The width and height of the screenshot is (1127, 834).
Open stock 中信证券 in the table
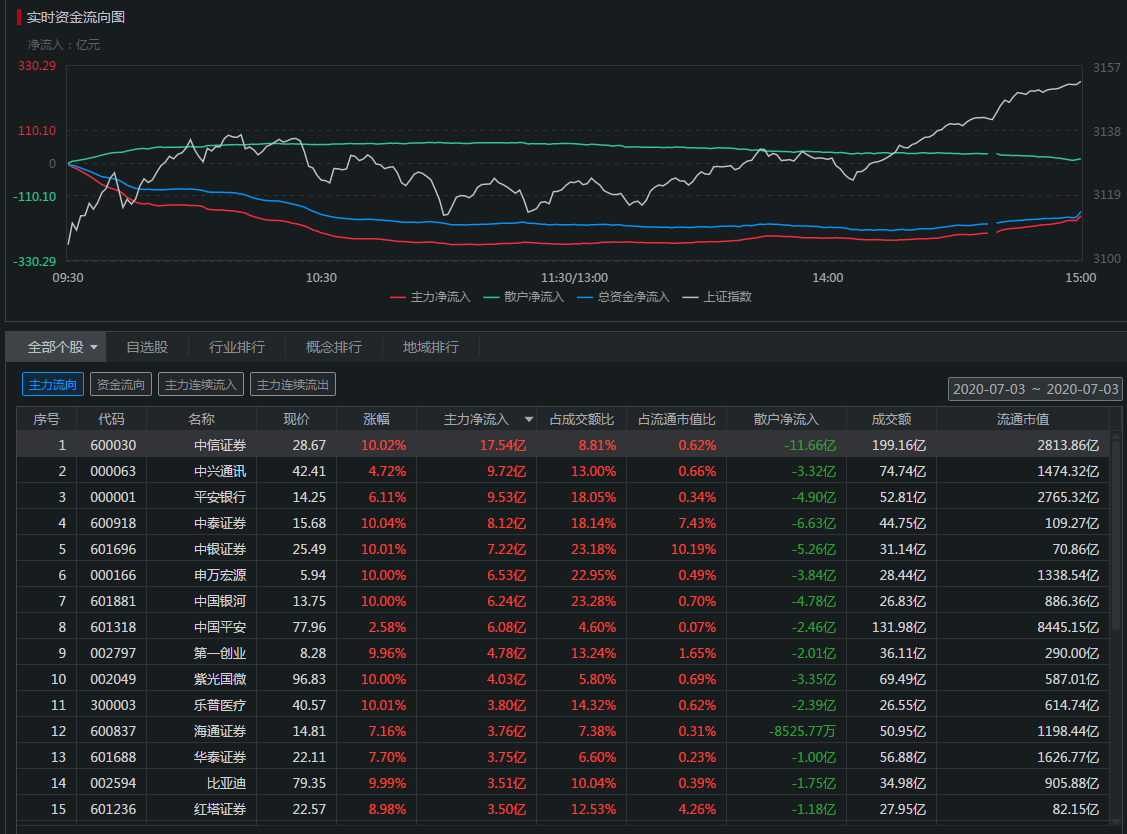pyautogui.click(x=220, y=445)
